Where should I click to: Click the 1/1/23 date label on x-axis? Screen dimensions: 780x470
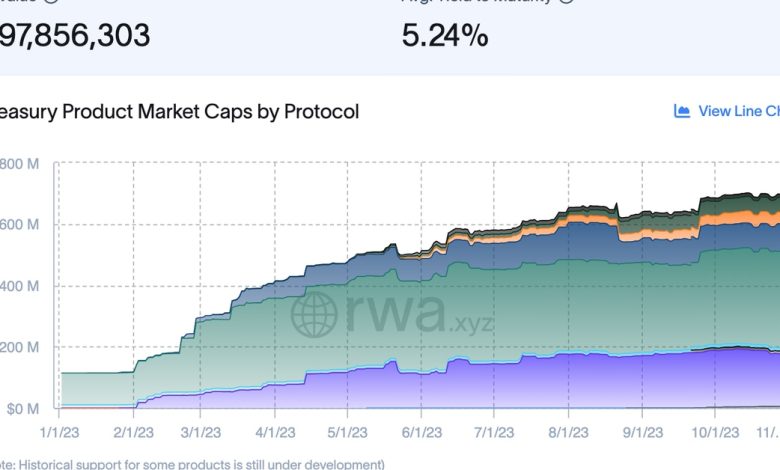[x=58, y=432]
